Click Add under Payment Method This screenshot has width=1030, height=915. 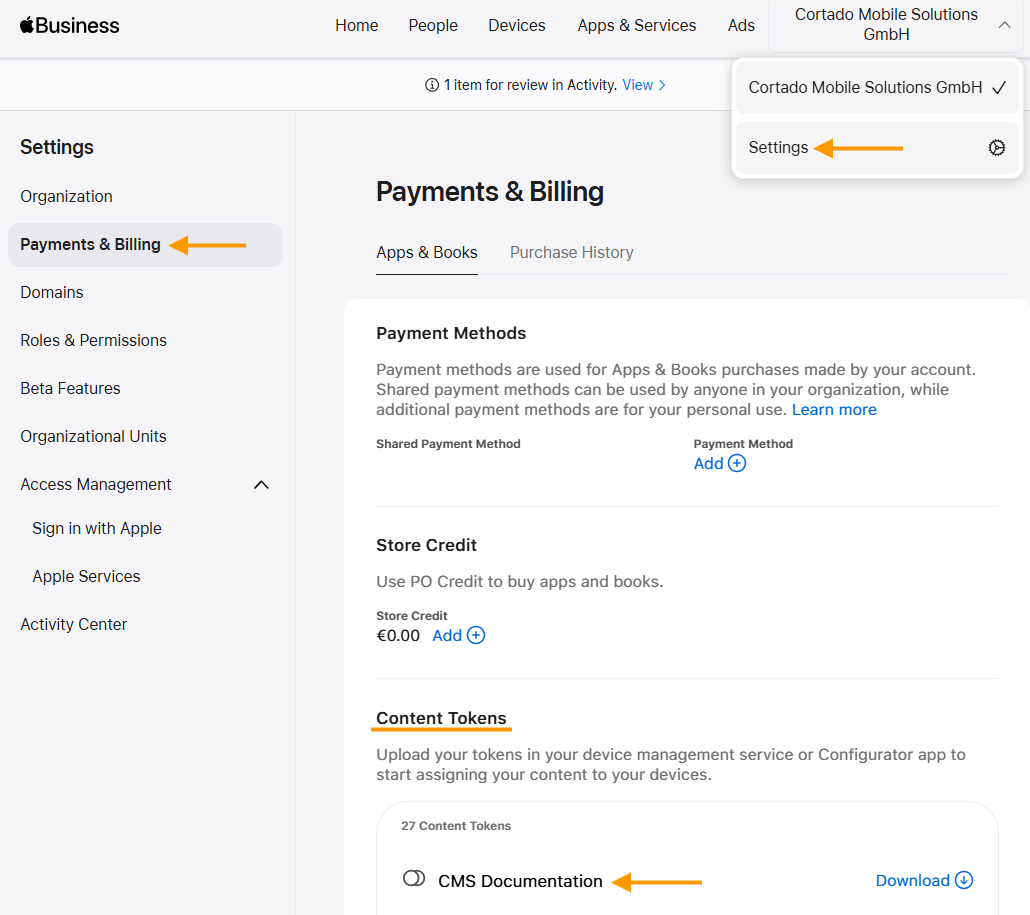click(x=709, y=464)
